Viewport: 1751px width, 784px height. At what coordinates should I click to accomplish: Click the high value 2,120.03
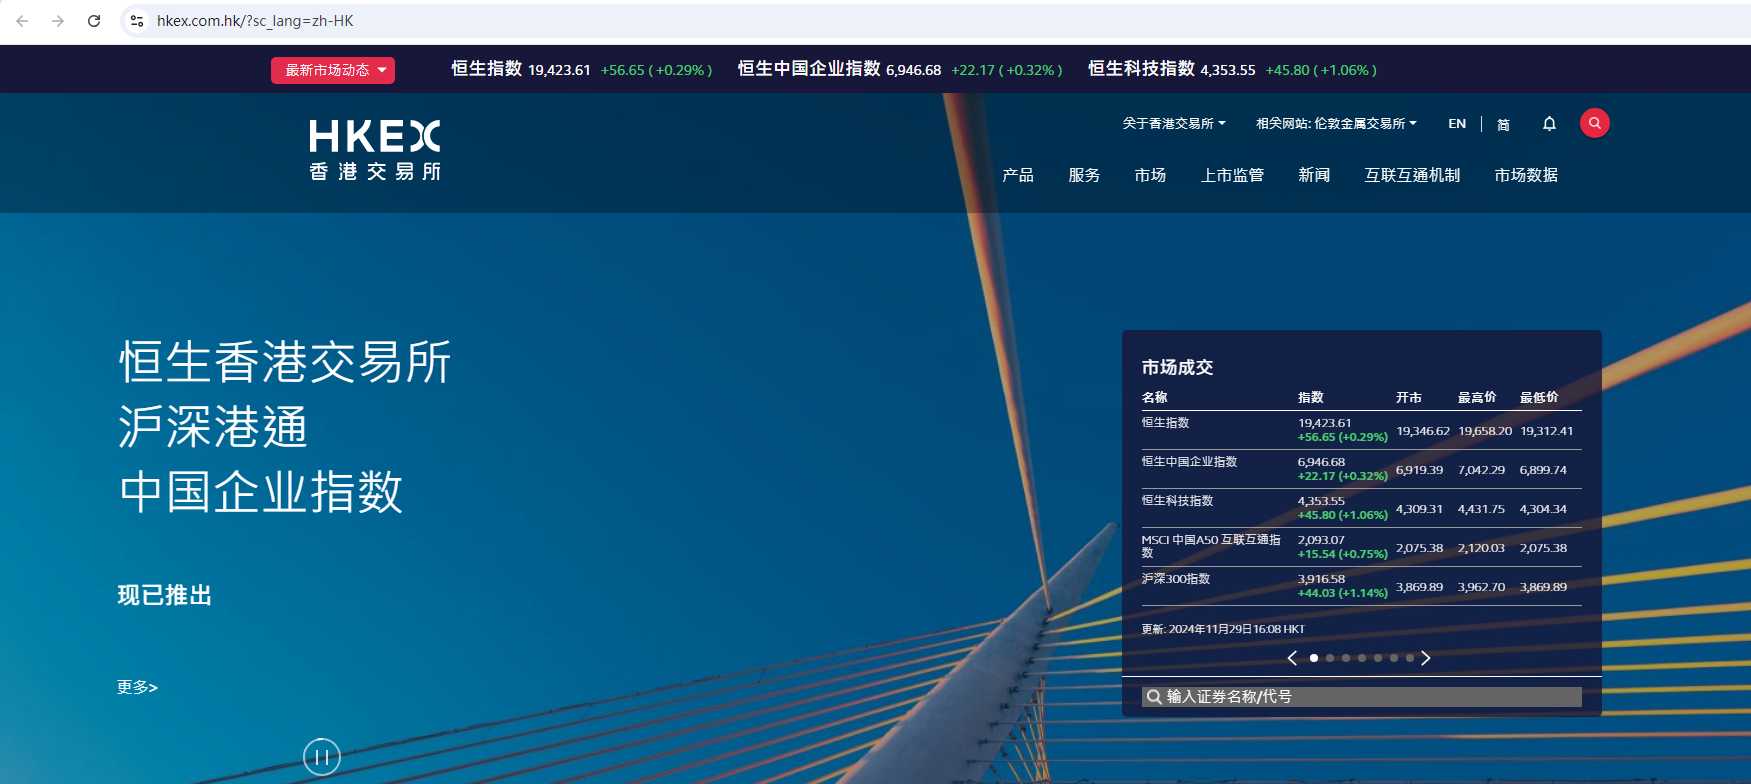(1481, 548)
